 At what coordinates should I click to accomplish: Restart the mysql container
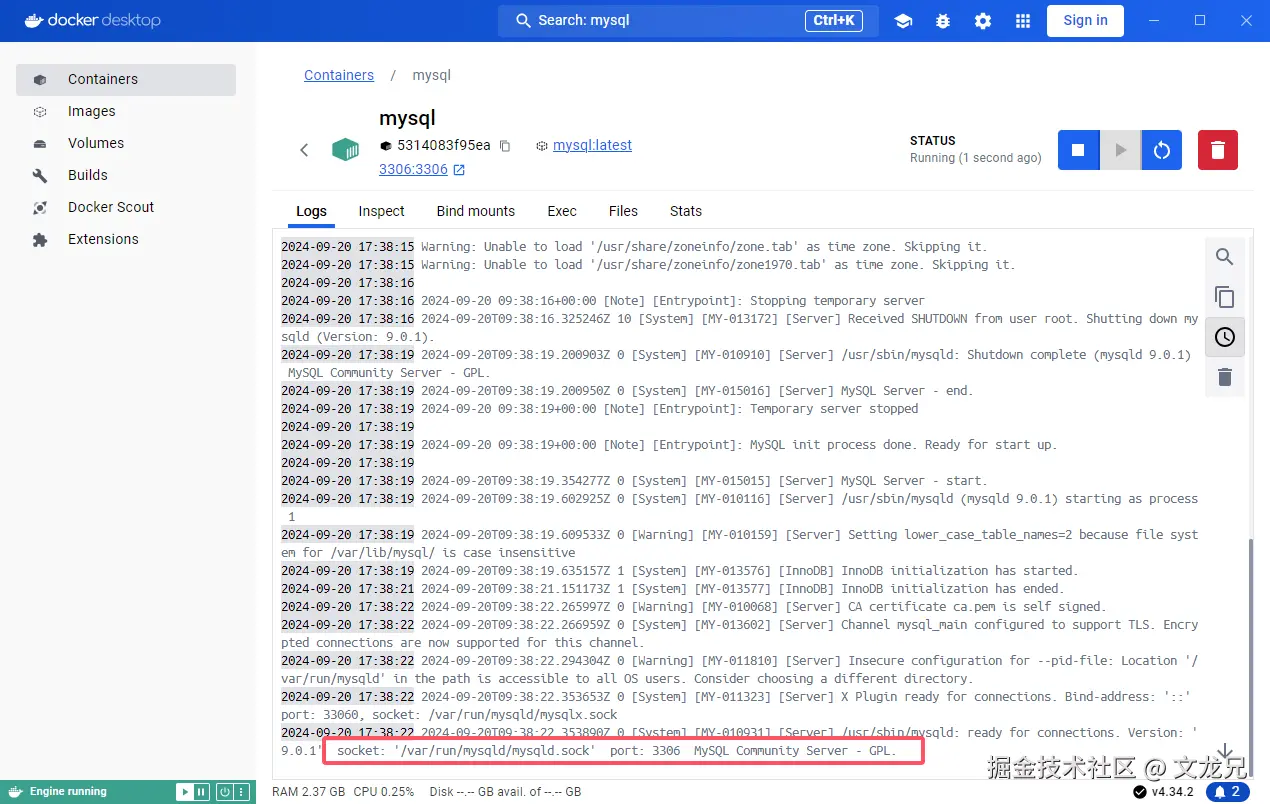(x=1162, y=150)
